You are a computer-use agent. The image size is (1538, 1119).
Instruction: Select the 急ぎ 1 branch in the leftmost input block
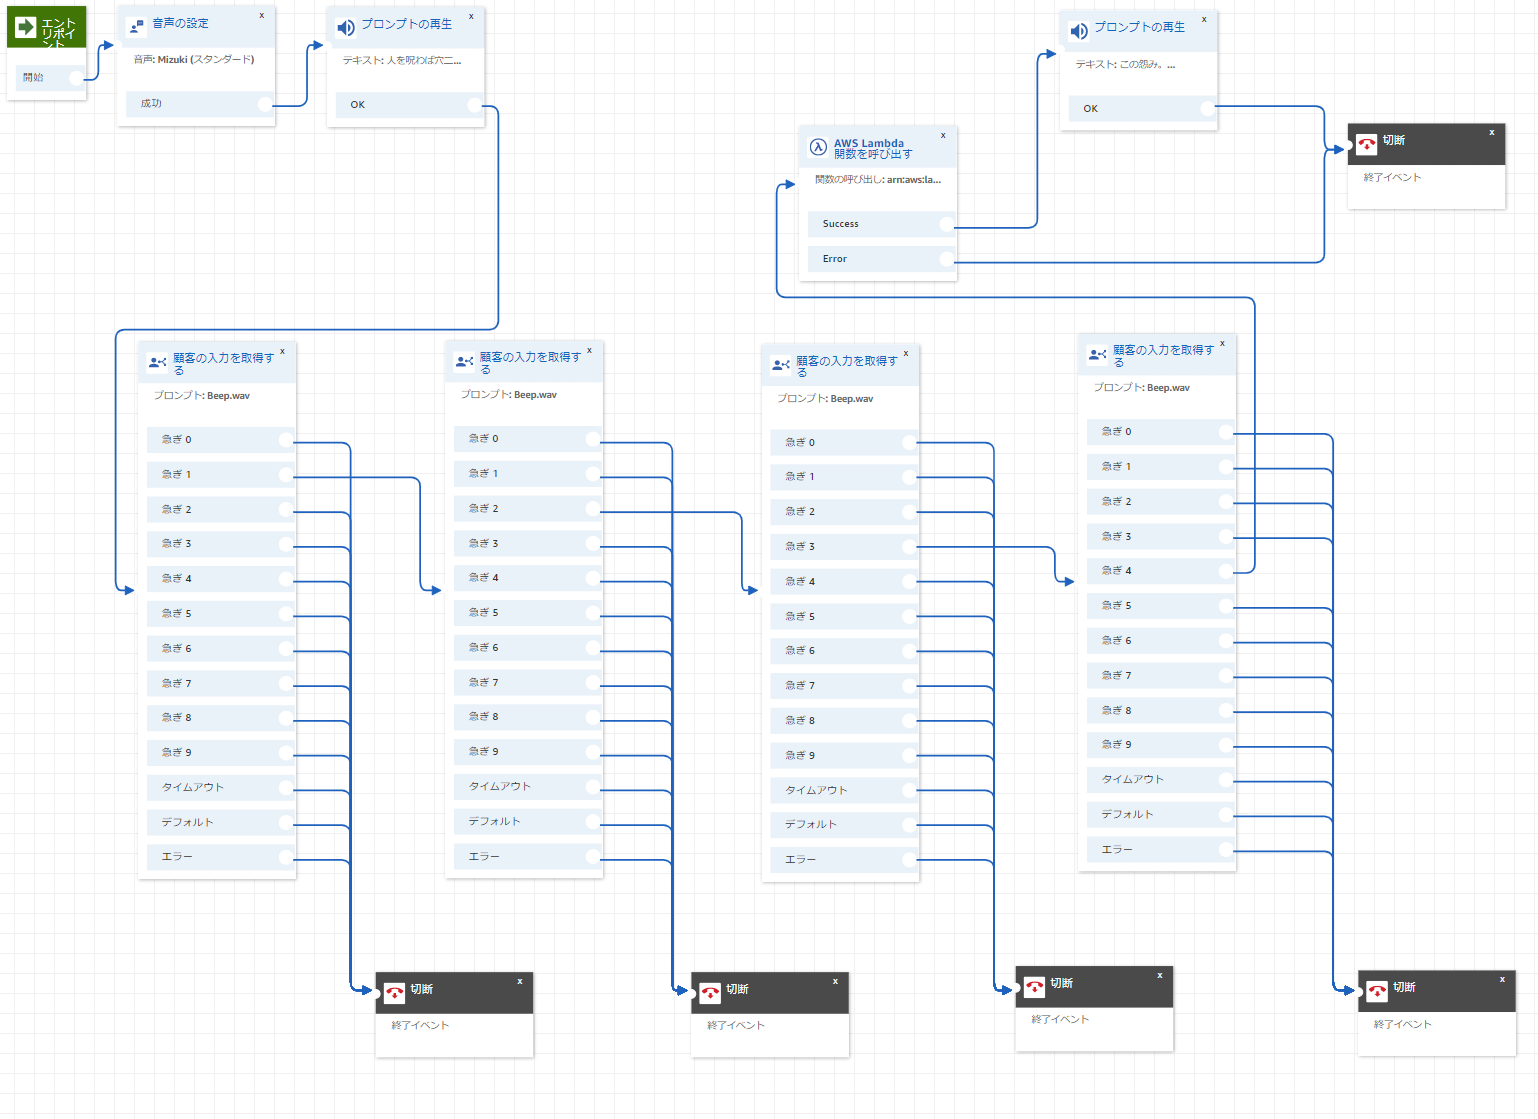point(220,475)
